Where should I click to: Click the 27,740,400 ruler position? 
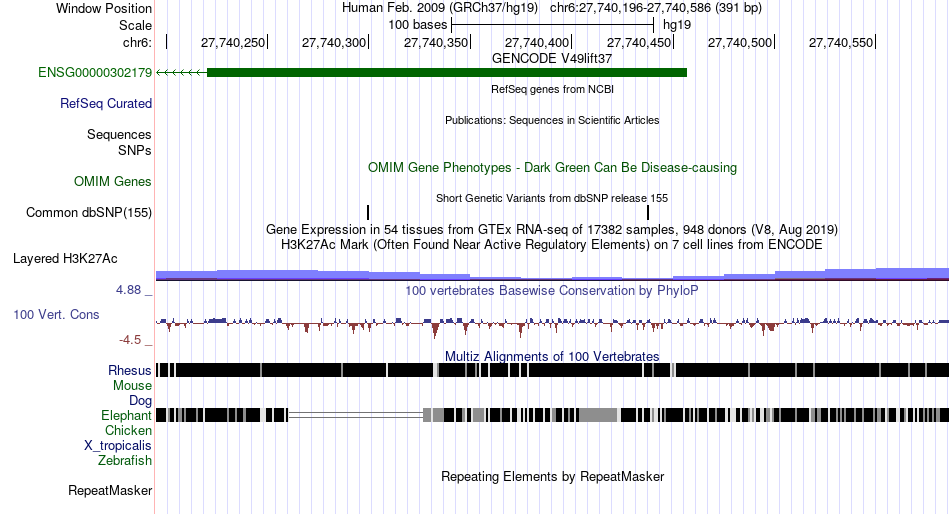[x=537, y=42]
